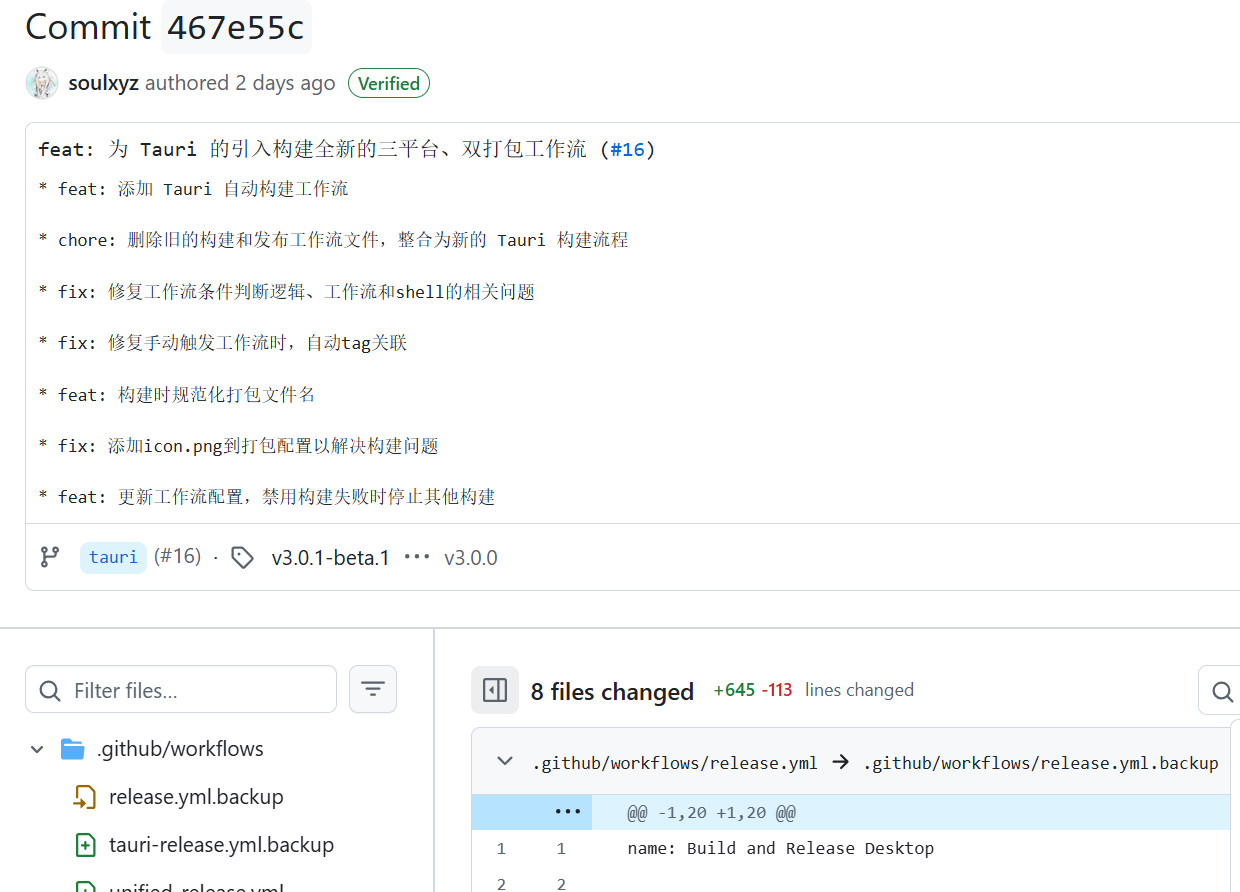Click the tag icon beside v3.0.1-beta.1
The height and width of the screenshot is (892, 1240).
click(x=242, y=558)
